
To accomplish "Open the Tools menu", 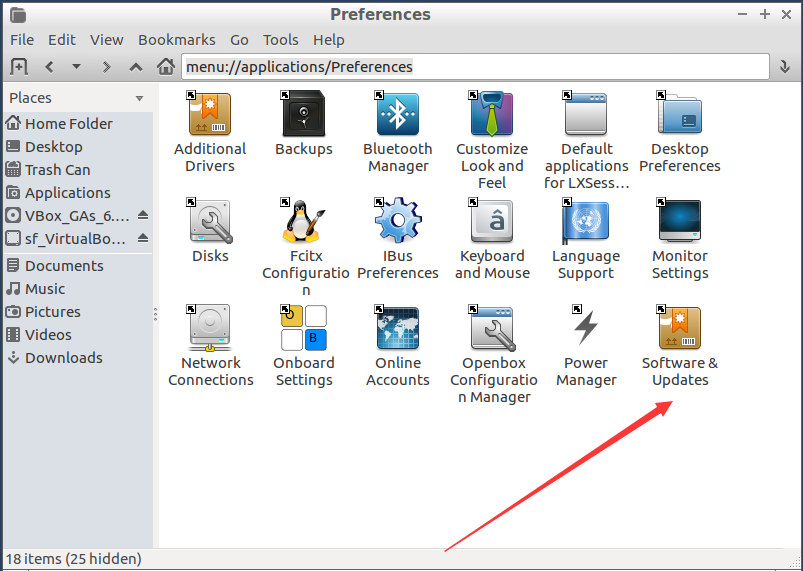I will point(281,40).
